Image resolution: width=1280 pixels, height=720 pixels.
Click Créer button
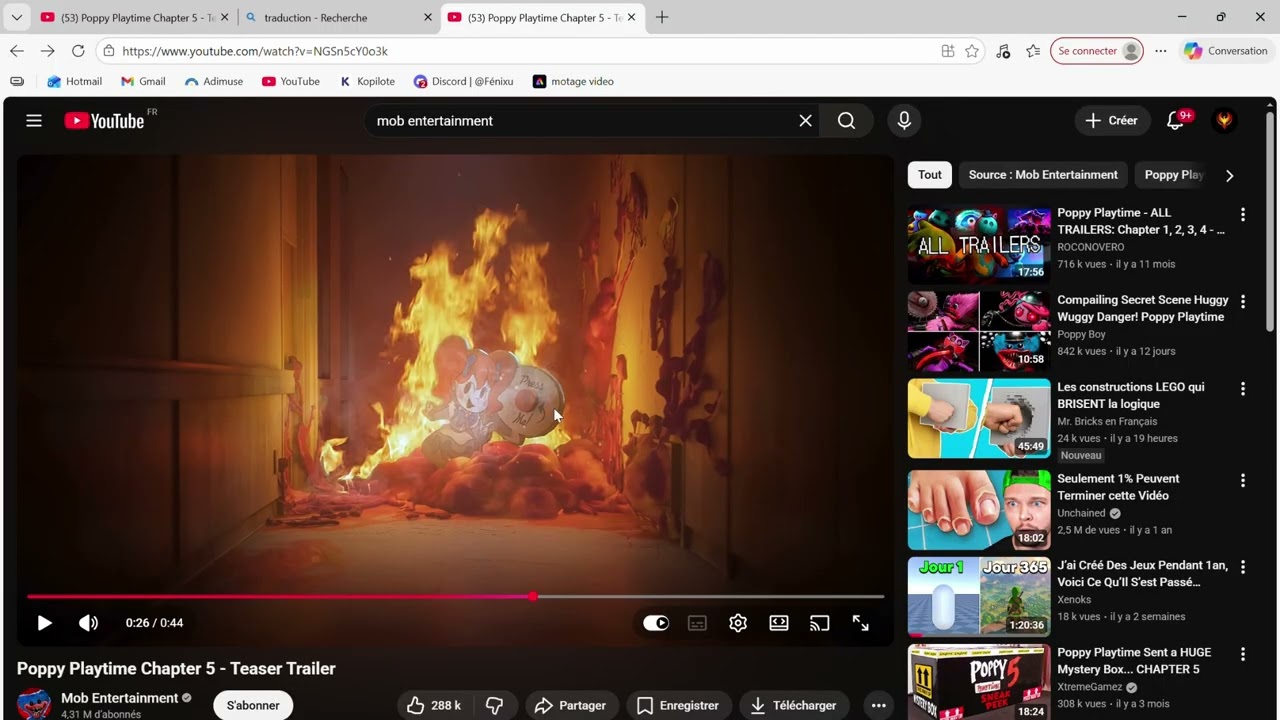(x=1112, y=121)
